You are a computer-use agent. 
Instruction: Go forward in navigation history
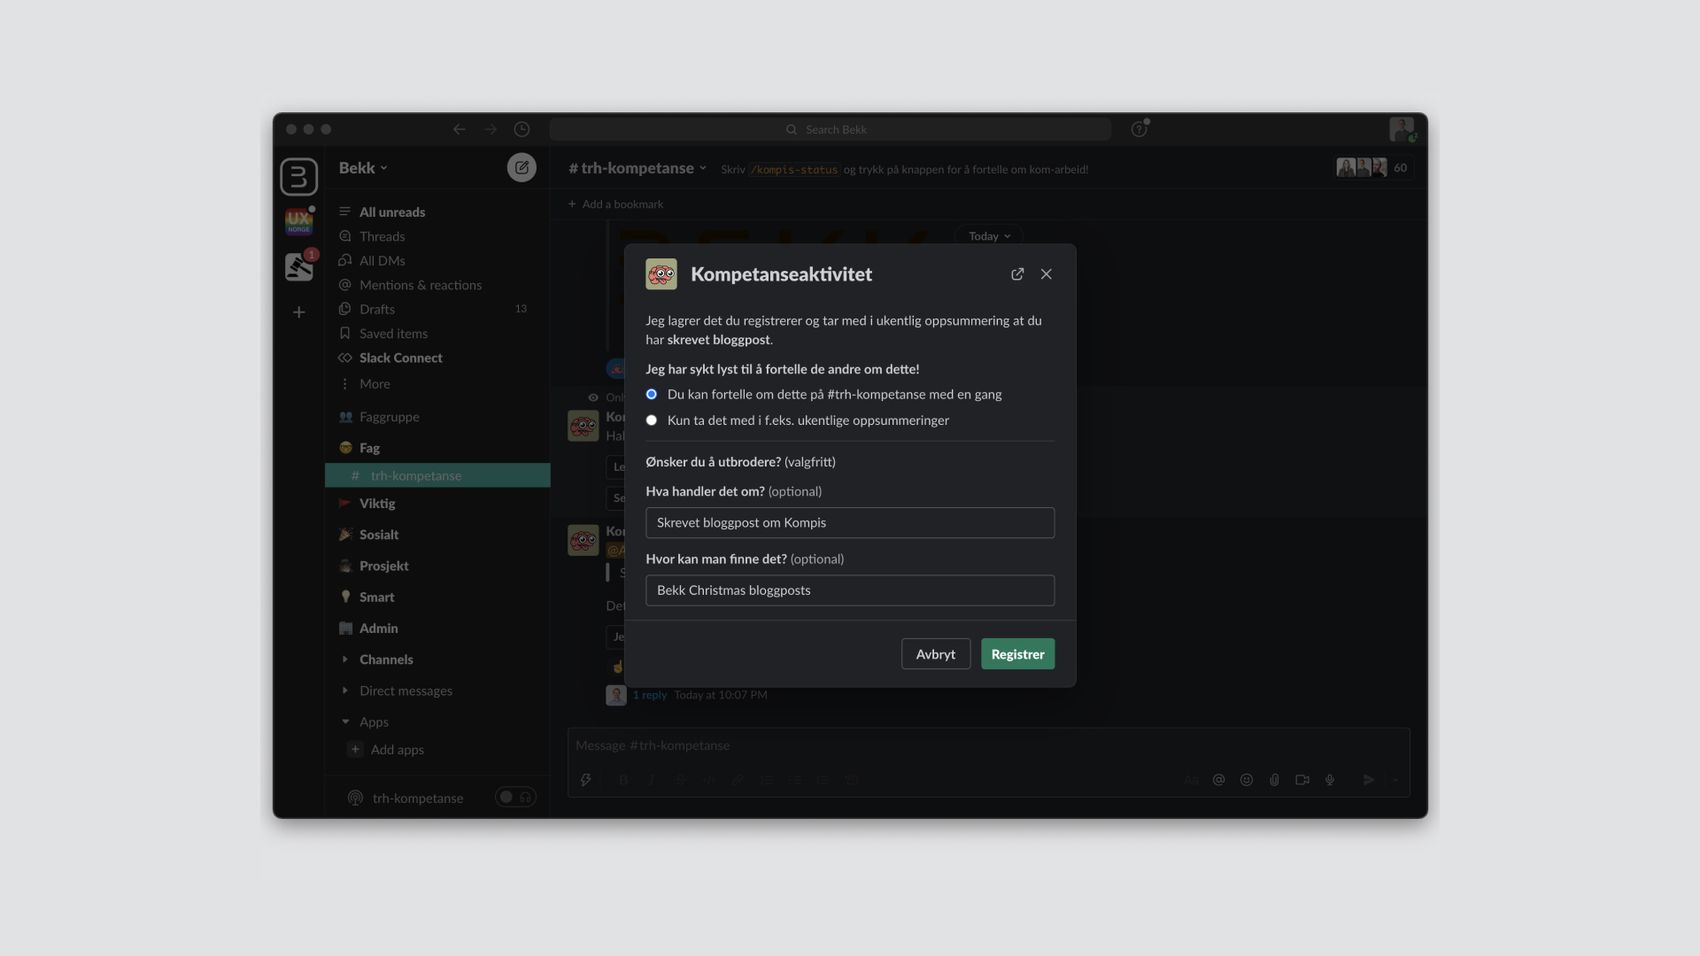tap(490, 129)
